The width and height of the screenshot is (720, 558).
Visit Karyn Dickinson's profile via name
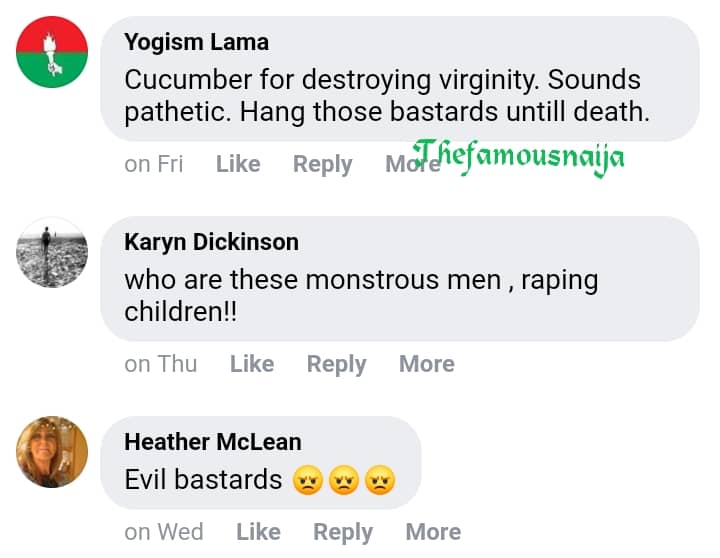tap(211, 242)
